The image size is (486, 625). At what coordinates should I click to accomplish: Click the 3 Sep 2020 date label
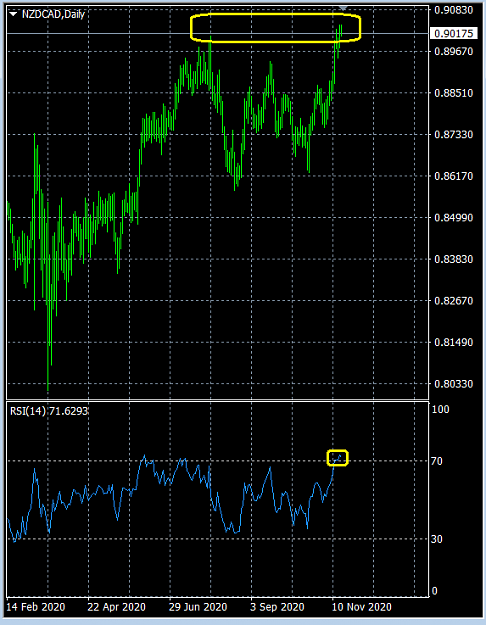[277, 607]
